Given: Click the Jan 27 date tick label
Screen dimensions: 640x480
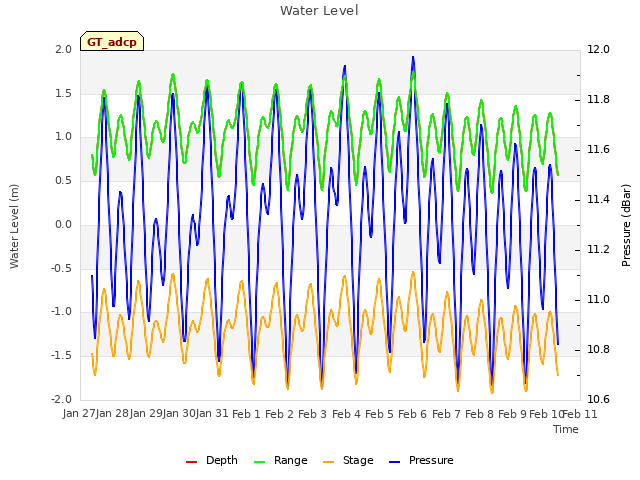Looking at the screenshot, I should coord(79,414).
